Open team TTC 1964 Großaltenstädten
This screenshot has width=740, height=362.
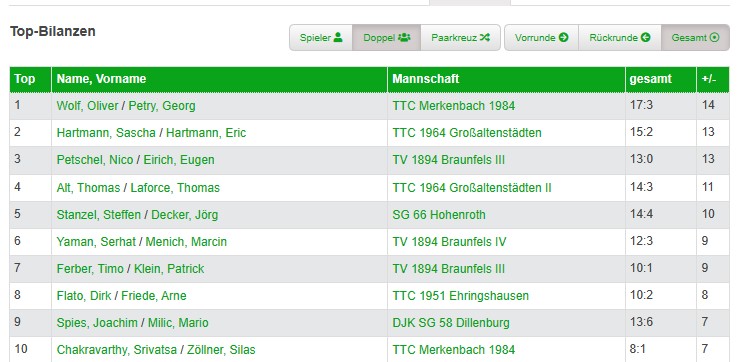pos(467,133)
